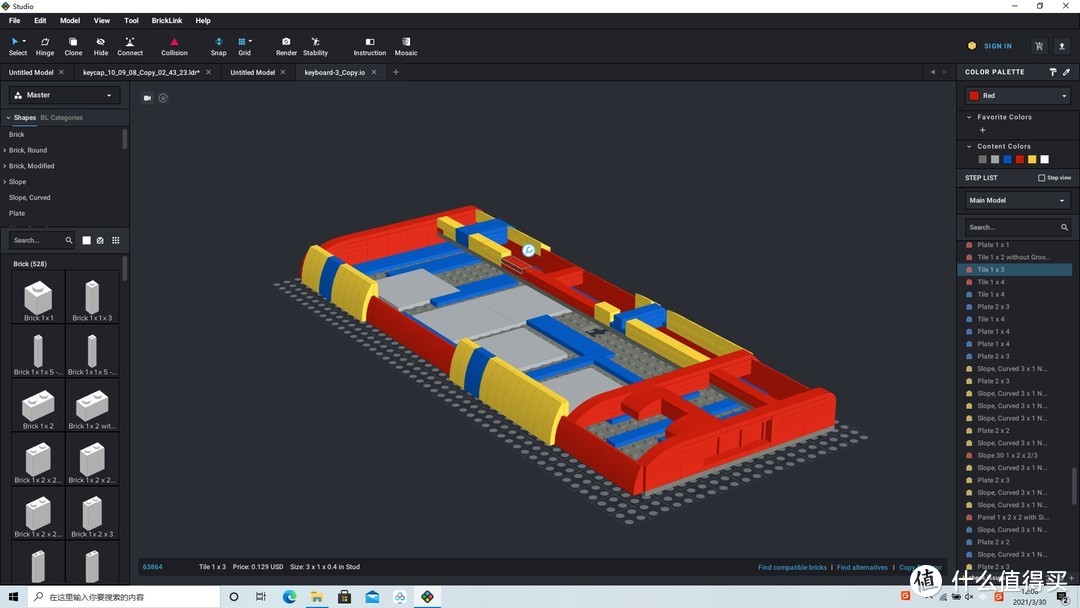Select the Brick 1 x 1 thumbnail
The height and width of the screenshot is (608, 1080).
[38, 300]
